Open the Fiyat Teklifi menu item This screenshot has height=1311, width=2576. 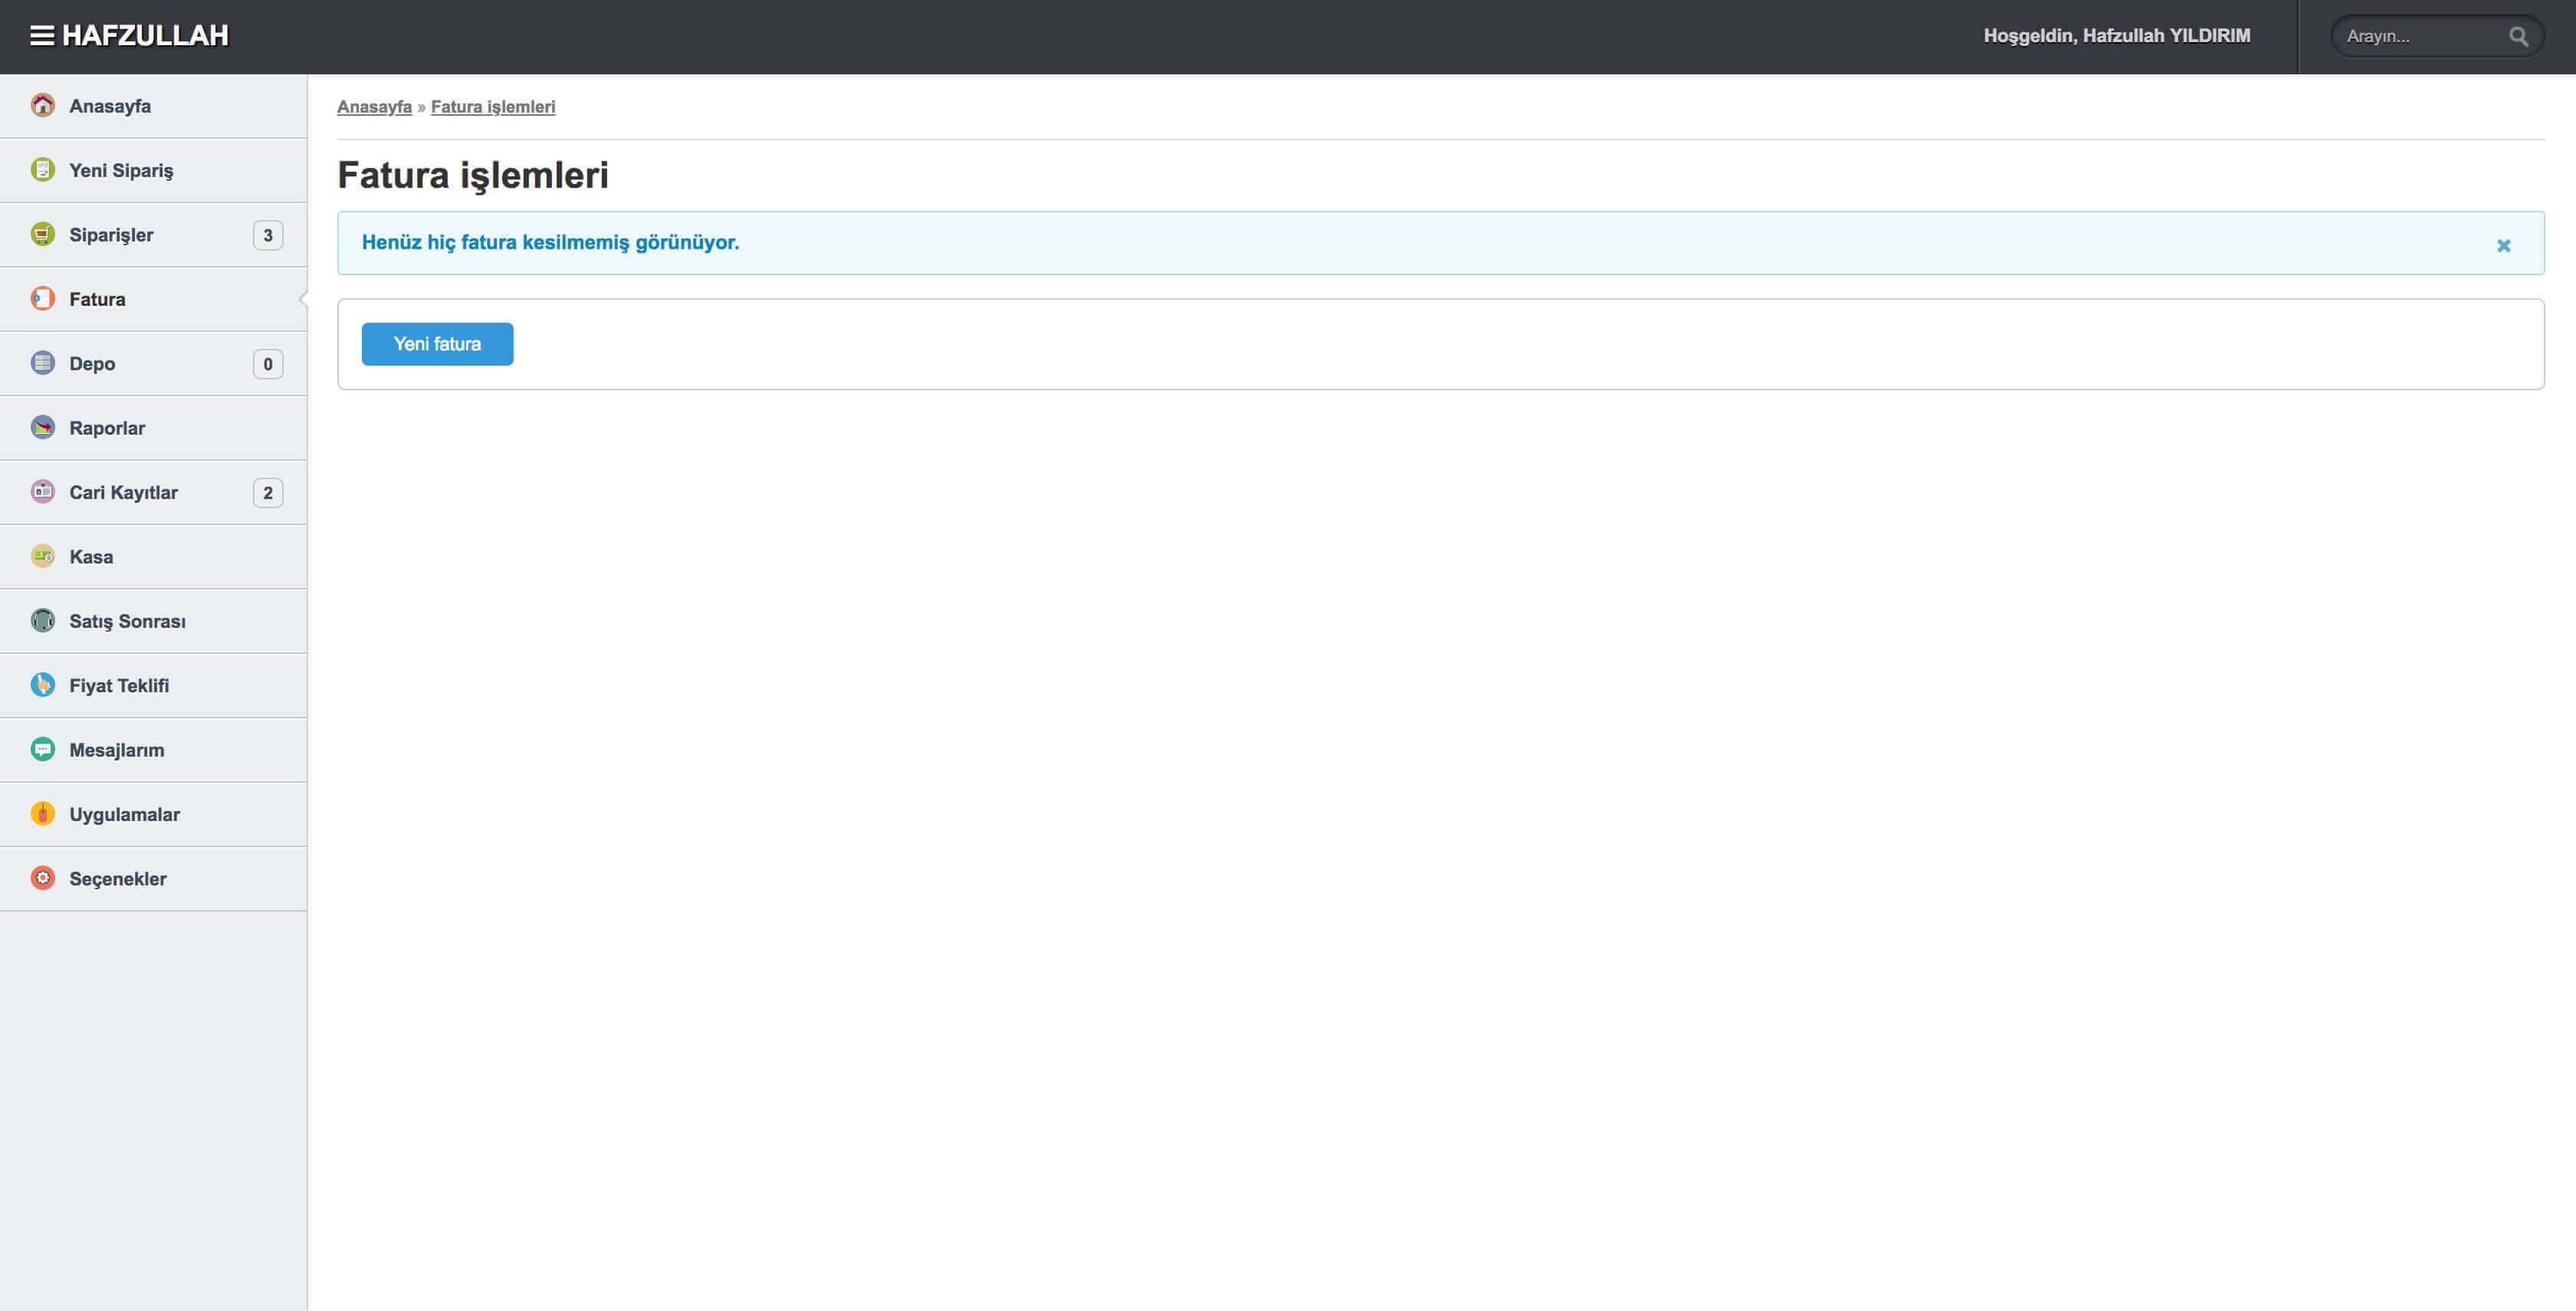point(119,685)
